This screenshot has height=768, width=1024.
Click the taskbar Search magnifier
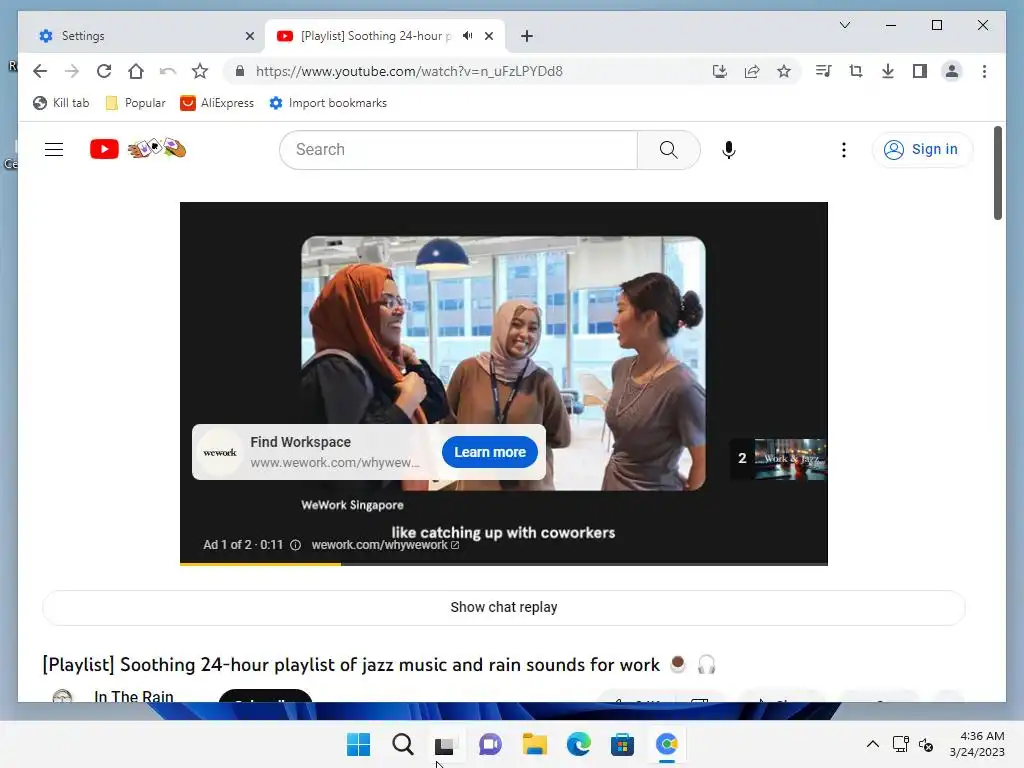(x=402, y=744)
